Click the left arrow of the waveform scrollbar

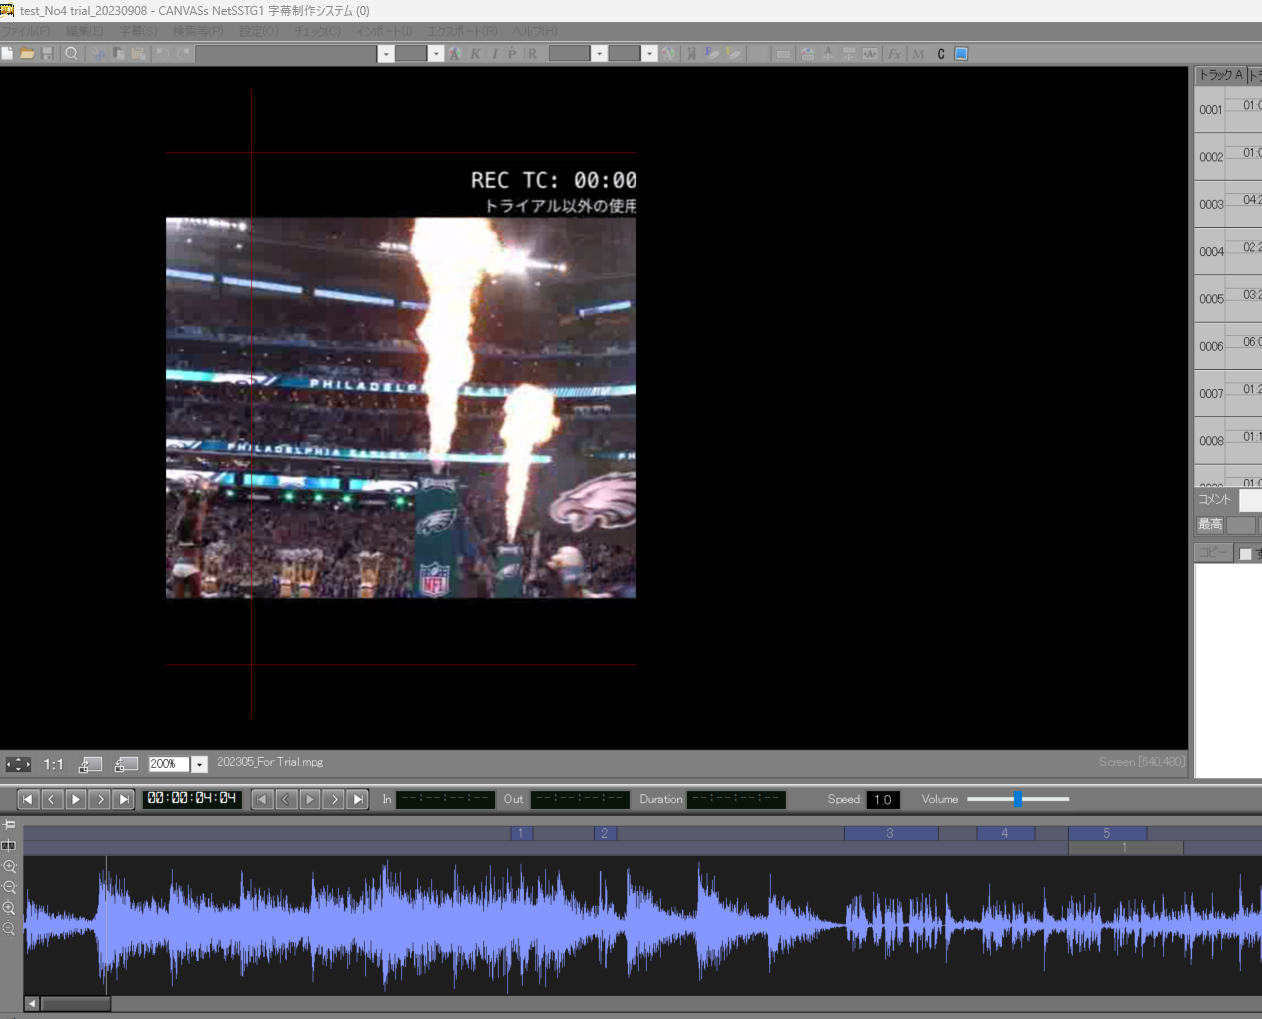point(32,1004)
